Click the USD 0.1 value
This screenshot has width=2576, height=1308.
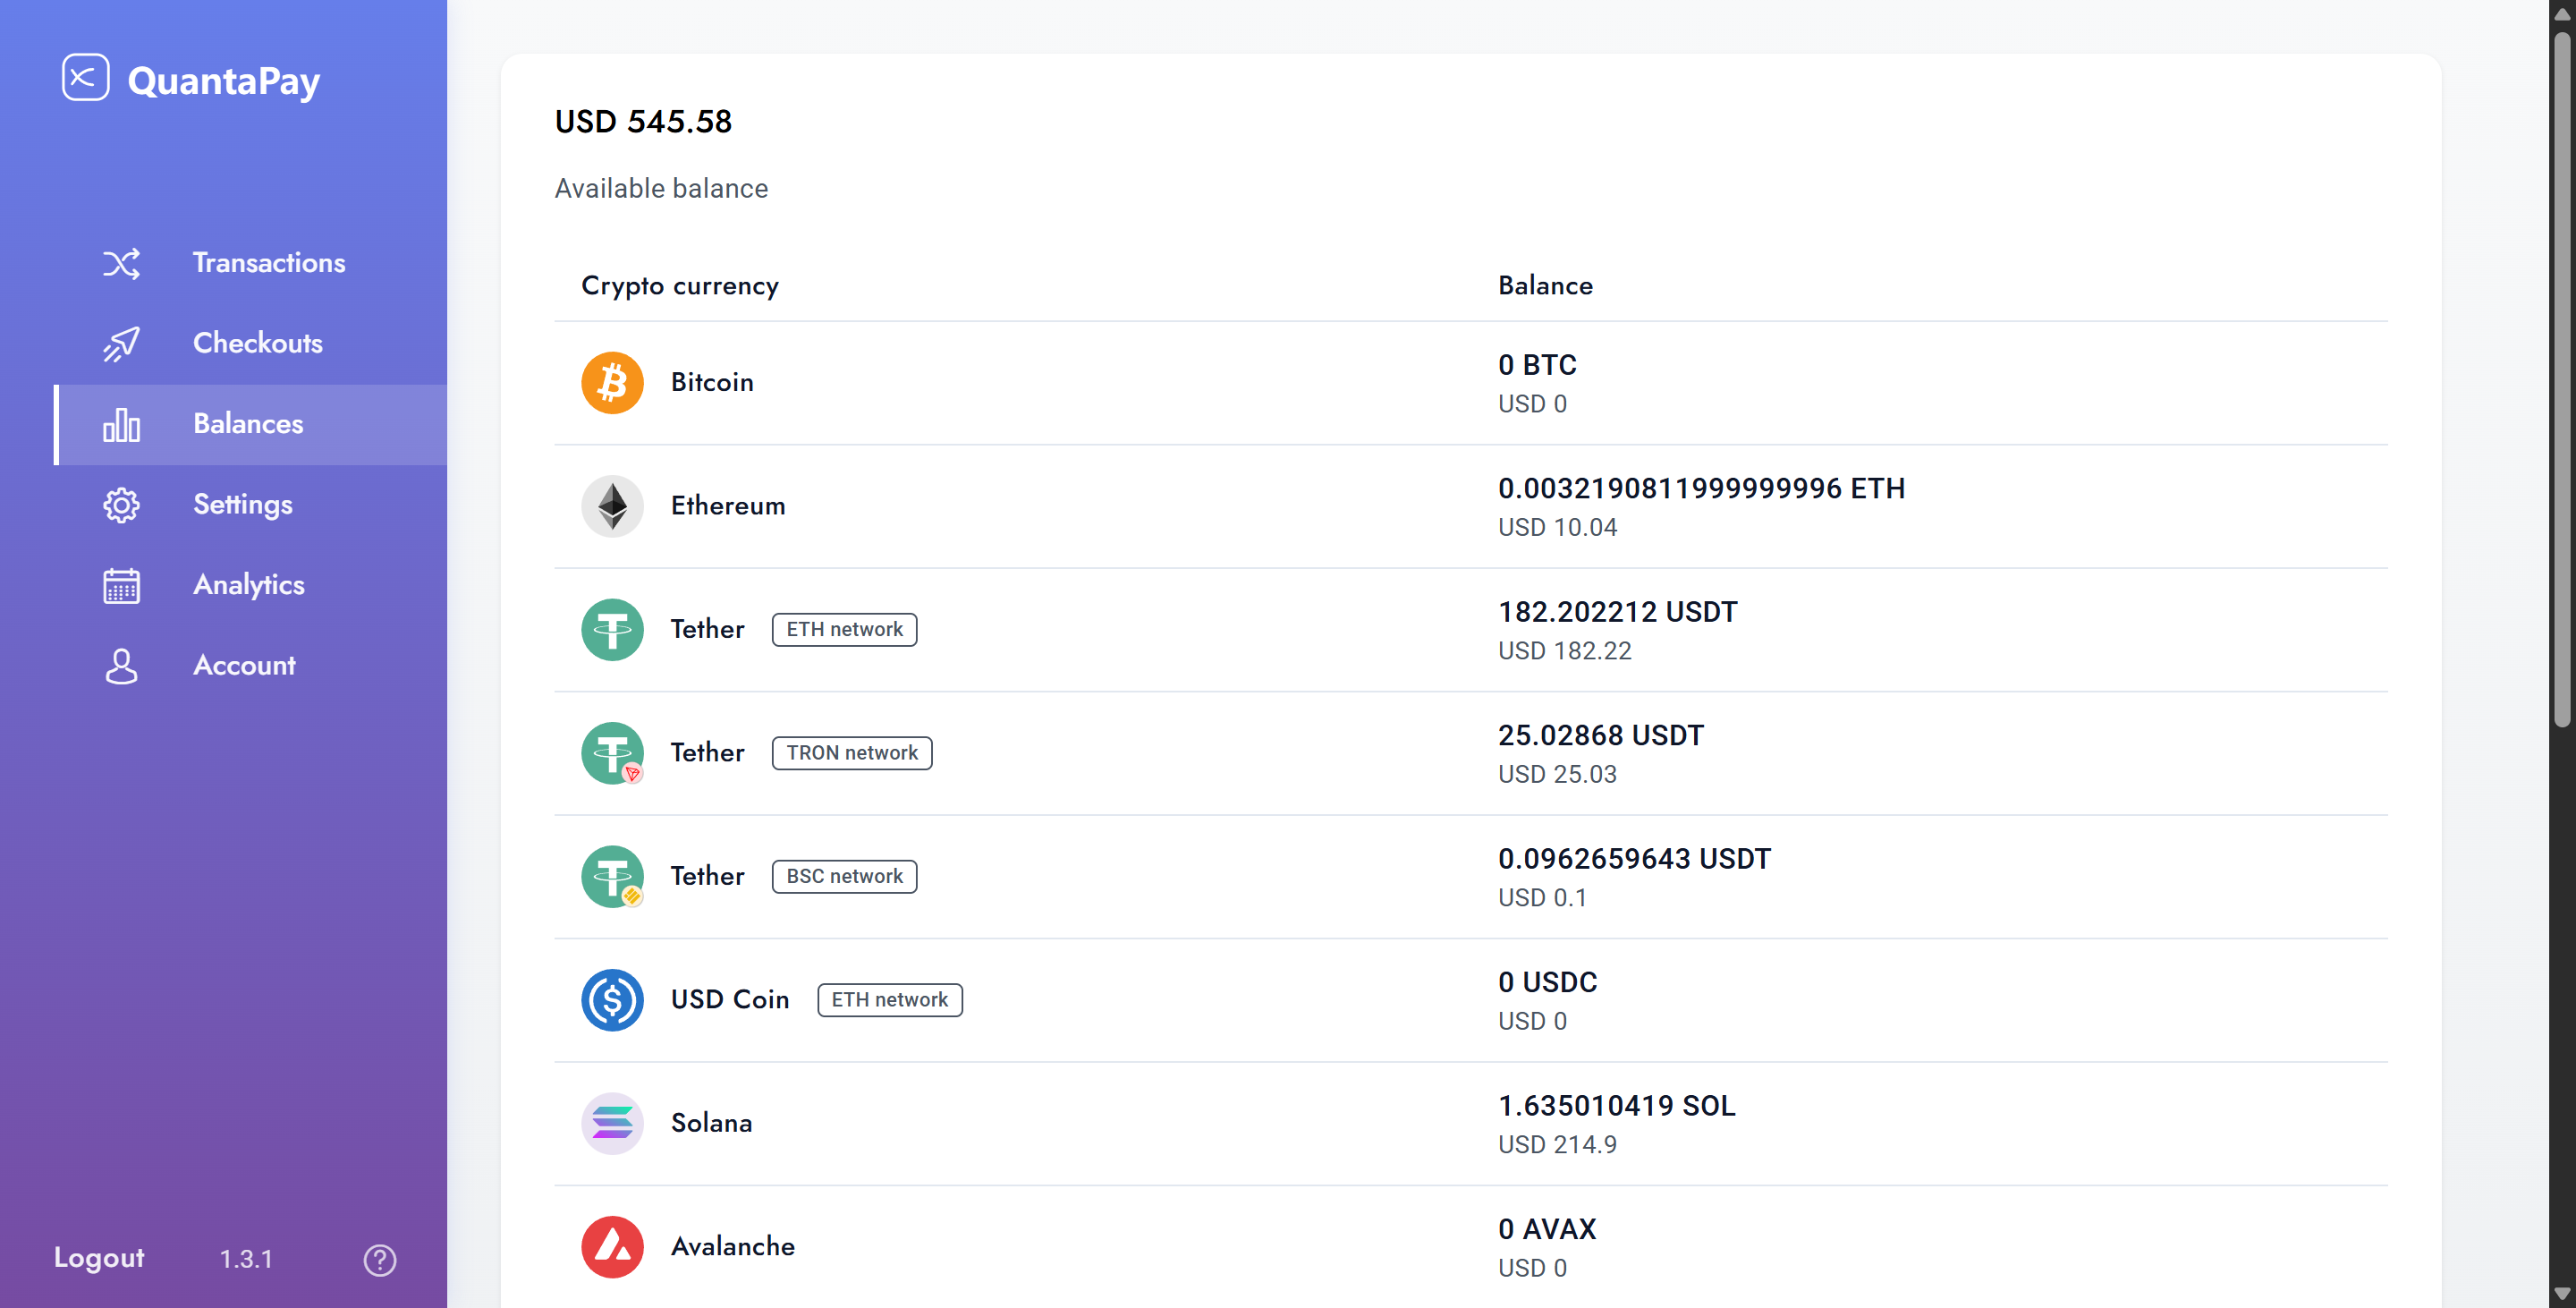pos(1542,898)
